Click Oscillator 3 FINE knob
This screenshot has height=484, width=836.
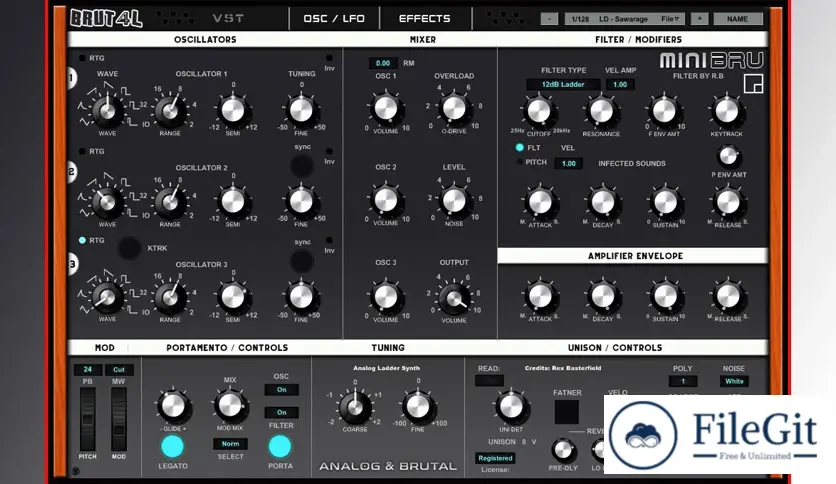click(x=301, y=297)
